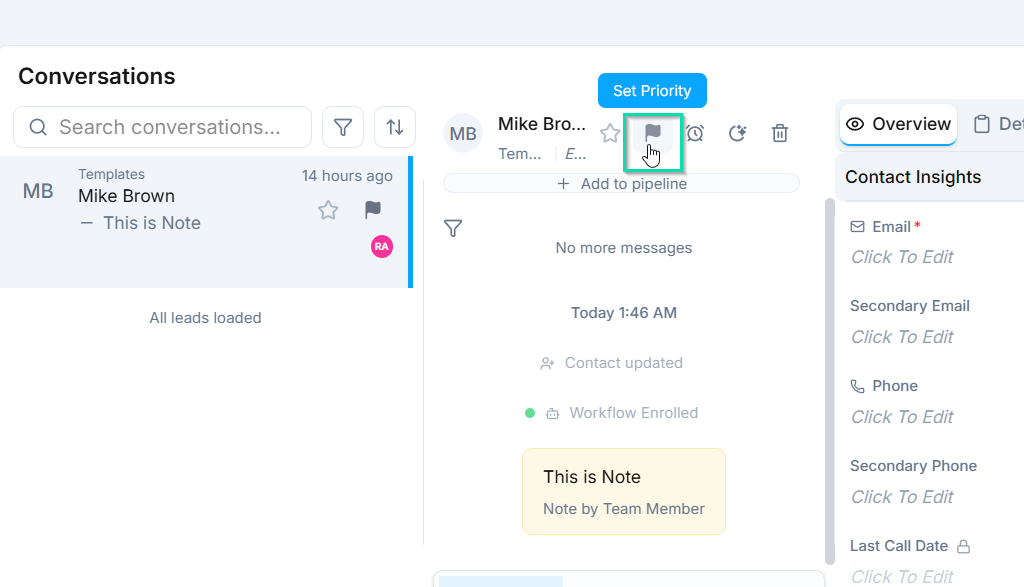Switch to the Overview tab
Screen dimensions: 1024x587
(898, 124)
